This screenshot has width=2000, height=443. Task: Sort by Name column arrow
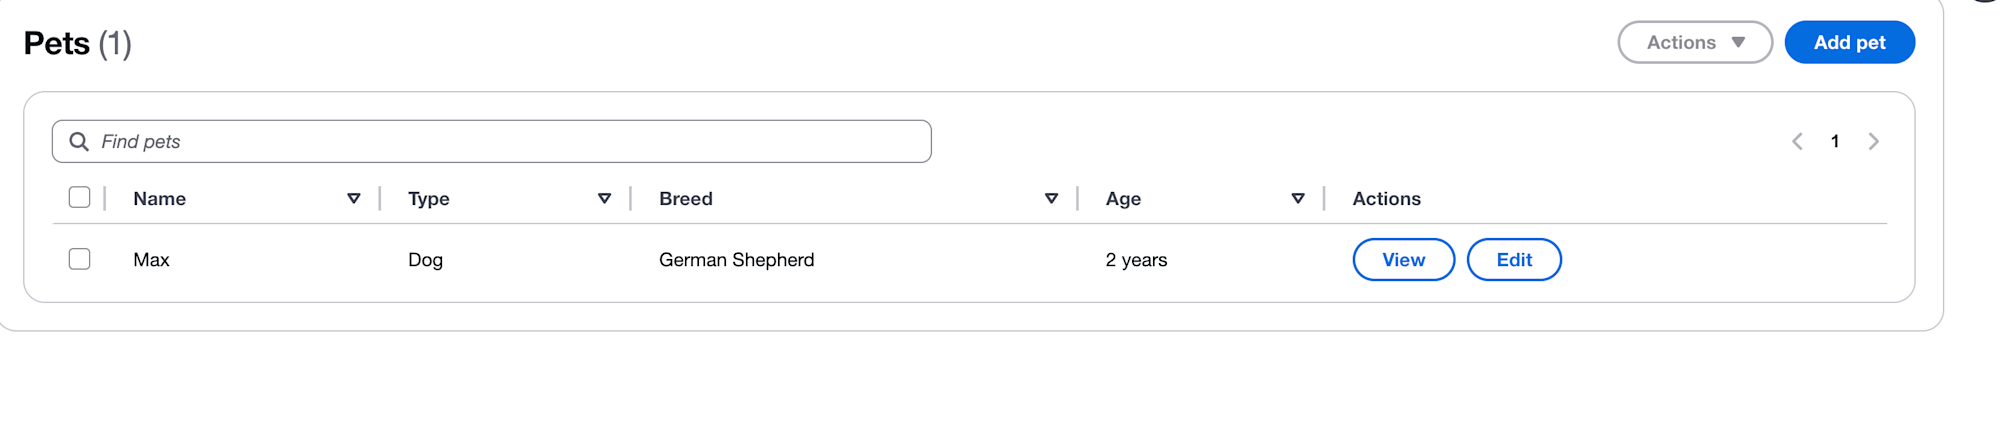(354, 199)
